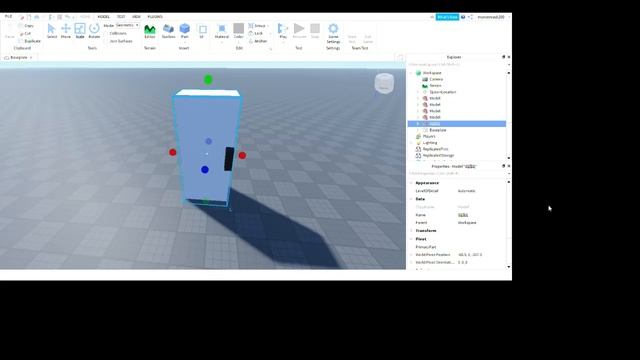Image resolution: width=640 pixels, height=360 pixels.
Task: Switch to the HOME tab
Action: point(85,17)
